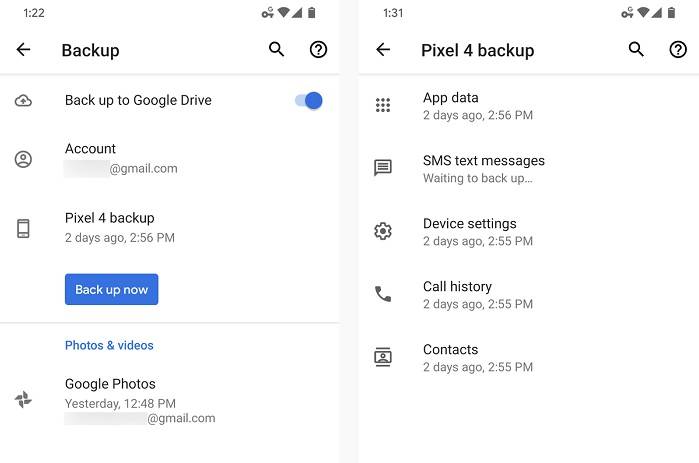
Task: Select 'Yesterday, 12:48 PM' timestamp
Action: (x=120, y=403)
